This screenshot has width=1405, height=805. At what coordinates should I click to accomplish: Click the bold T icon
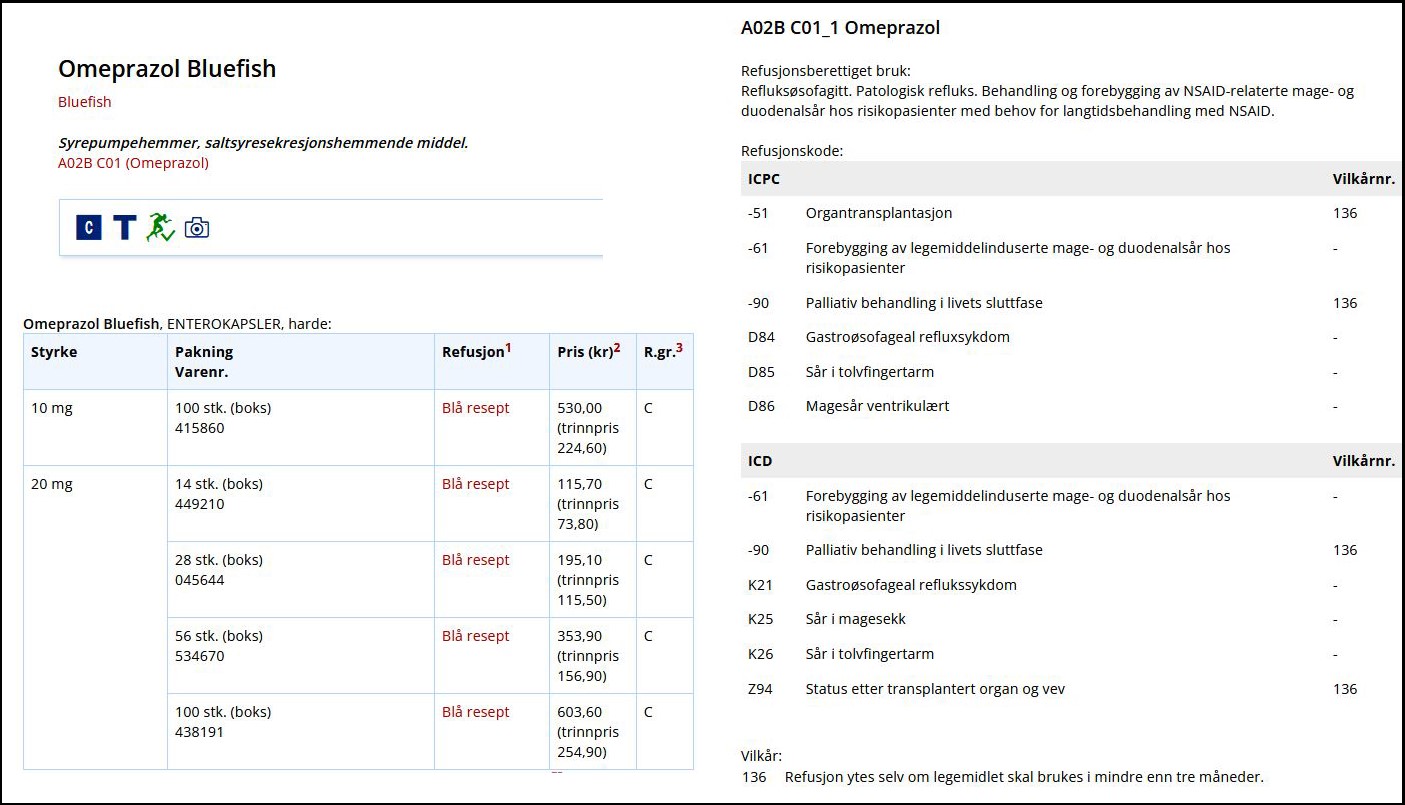[124, 228]
